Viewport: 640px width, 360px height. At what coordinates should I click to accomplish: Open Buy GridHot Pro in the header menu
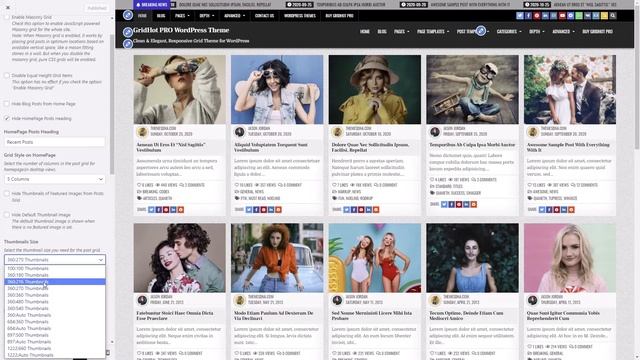tap(597, 31)
